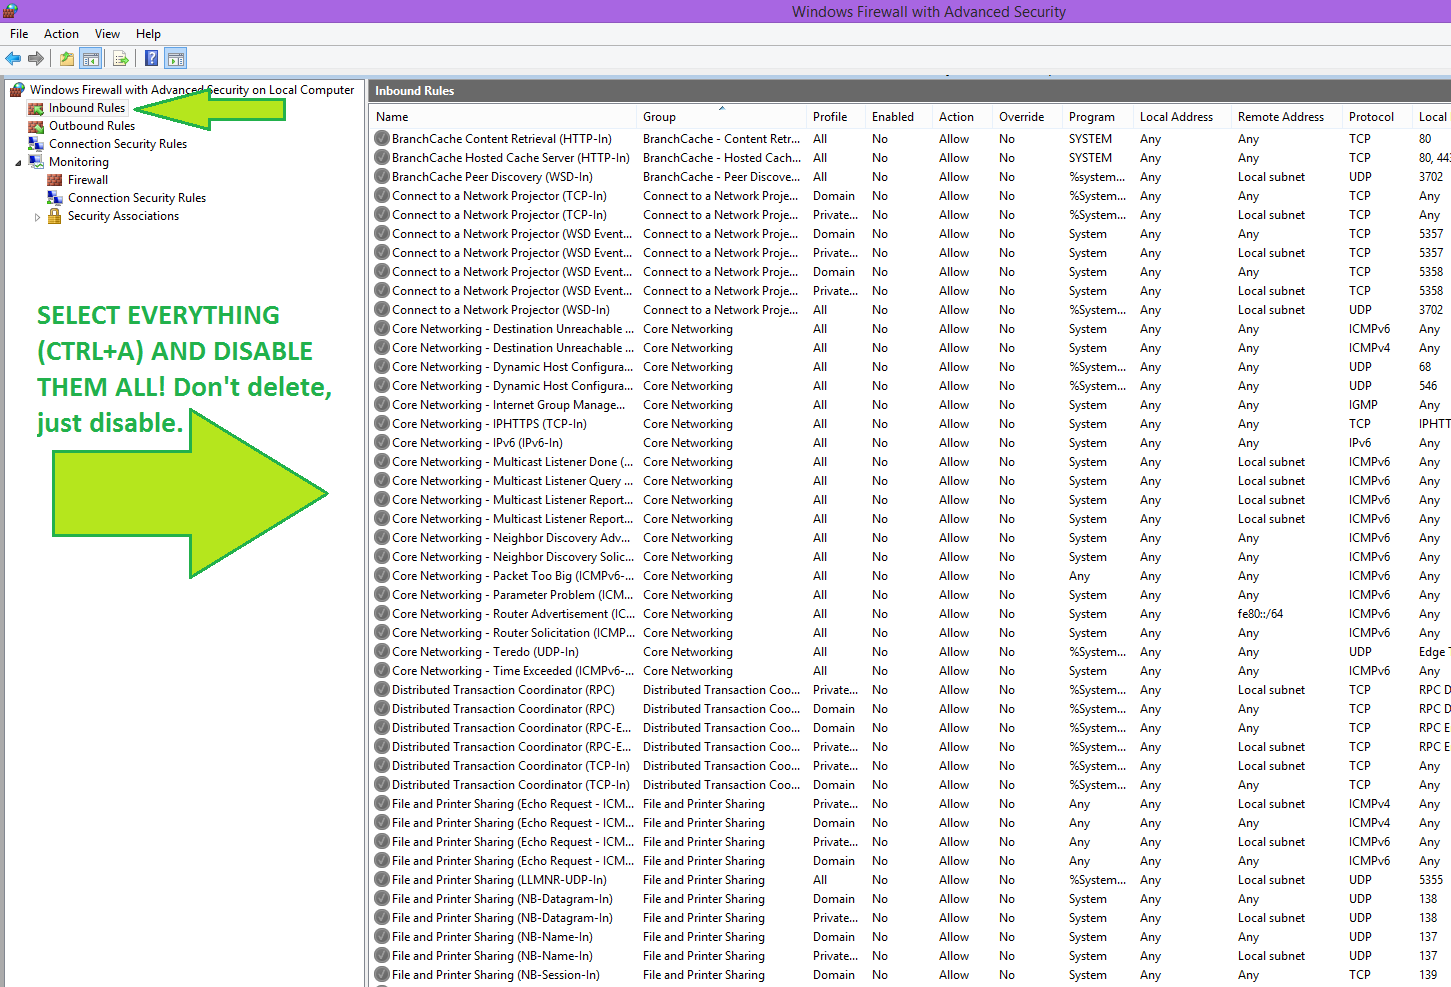Select Core Networking - Packet Too Big rule

[513, 576]
